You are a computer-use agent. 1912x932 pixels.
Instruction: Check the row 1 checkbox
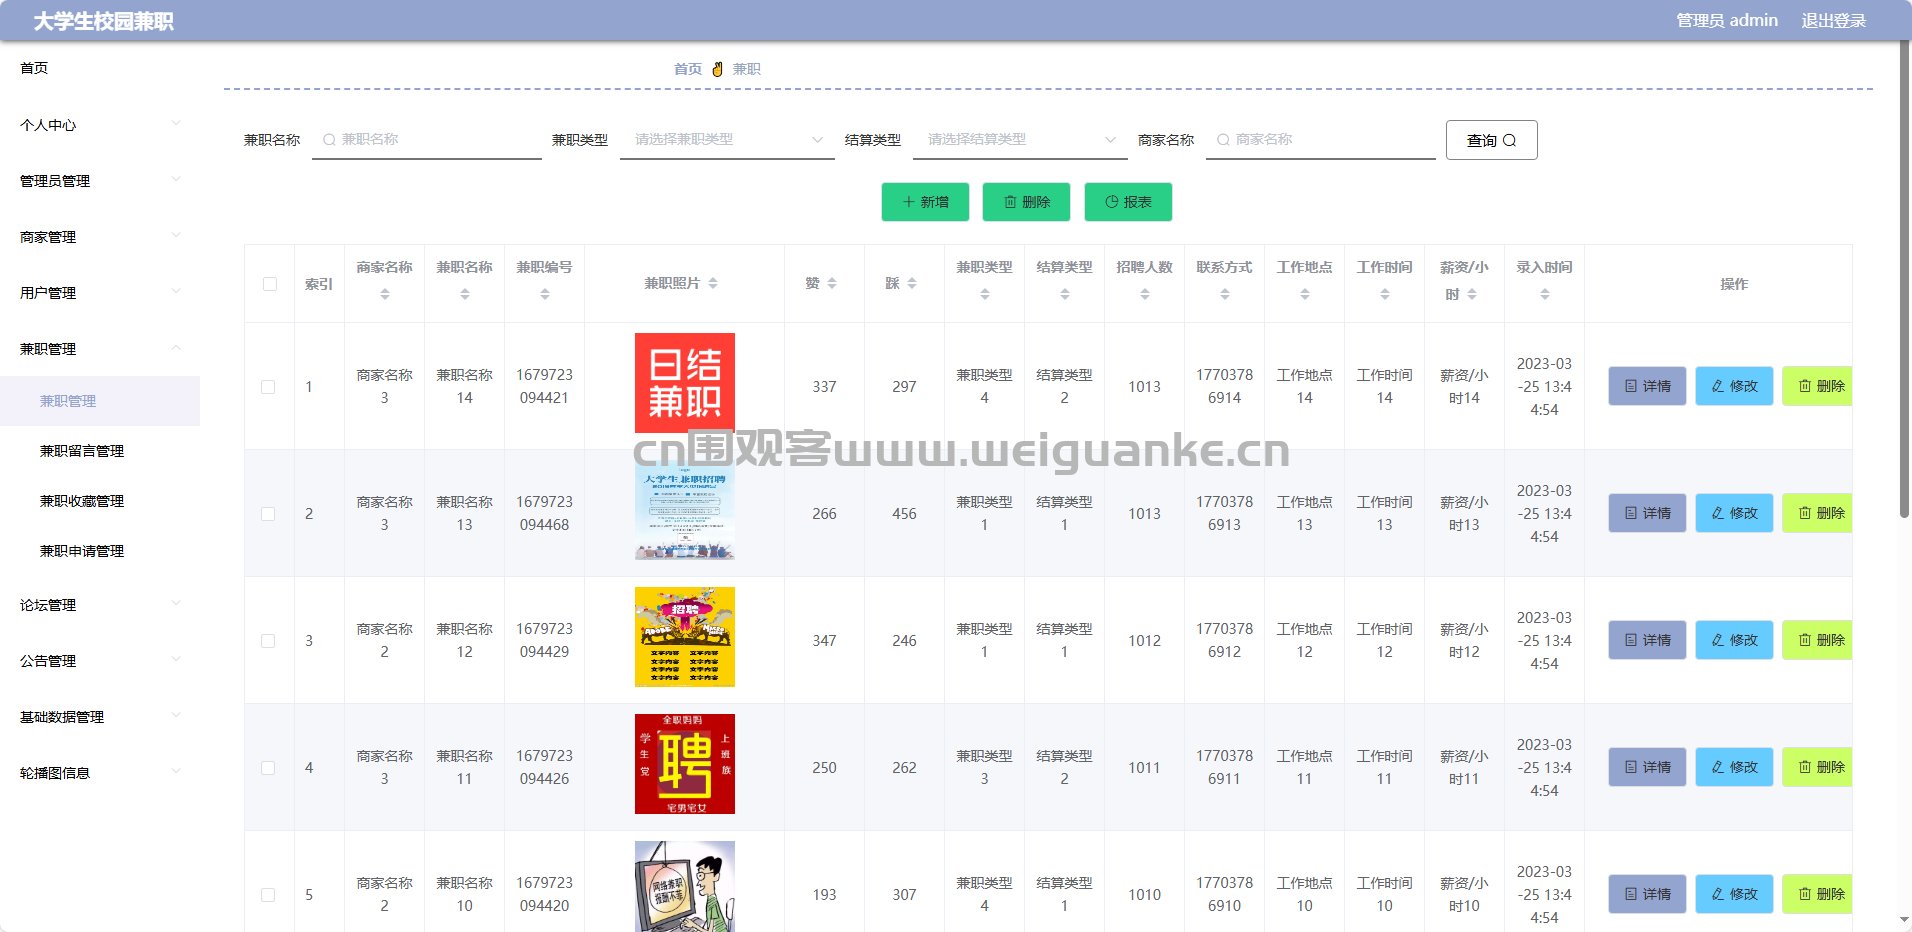(x=268, y=387)
